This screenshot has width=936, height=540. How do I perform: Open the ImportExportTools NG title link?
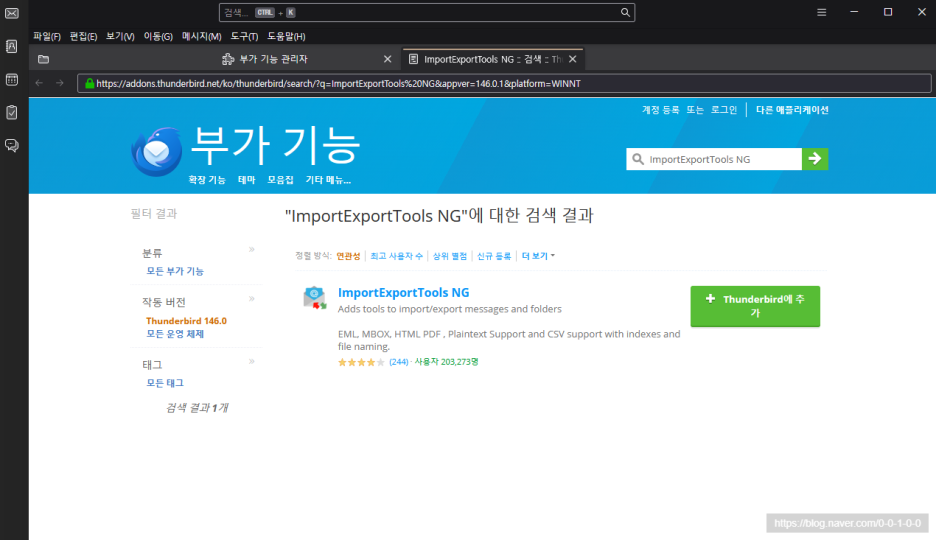[x=404, y=292]
